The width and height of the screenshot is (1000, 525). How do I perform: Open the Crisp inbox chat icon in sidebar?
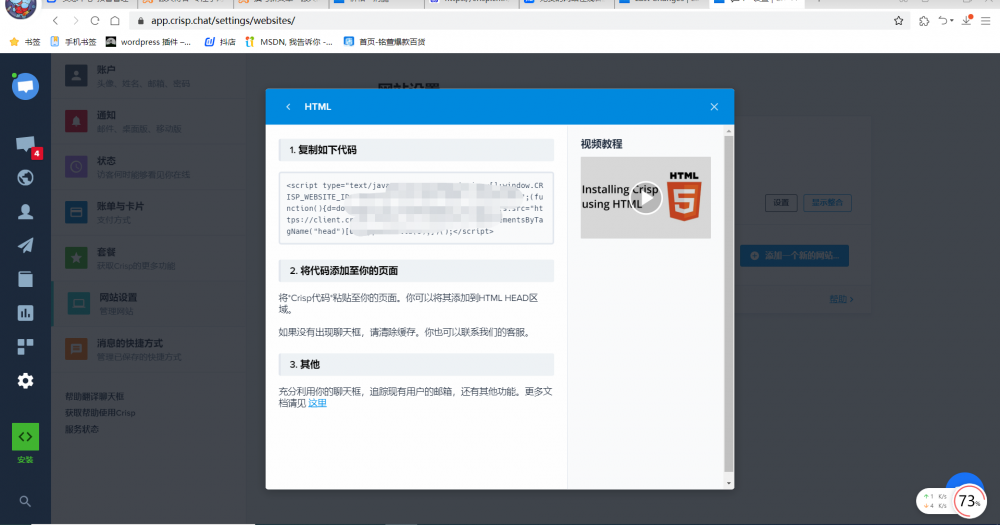[x=26, y=86]
